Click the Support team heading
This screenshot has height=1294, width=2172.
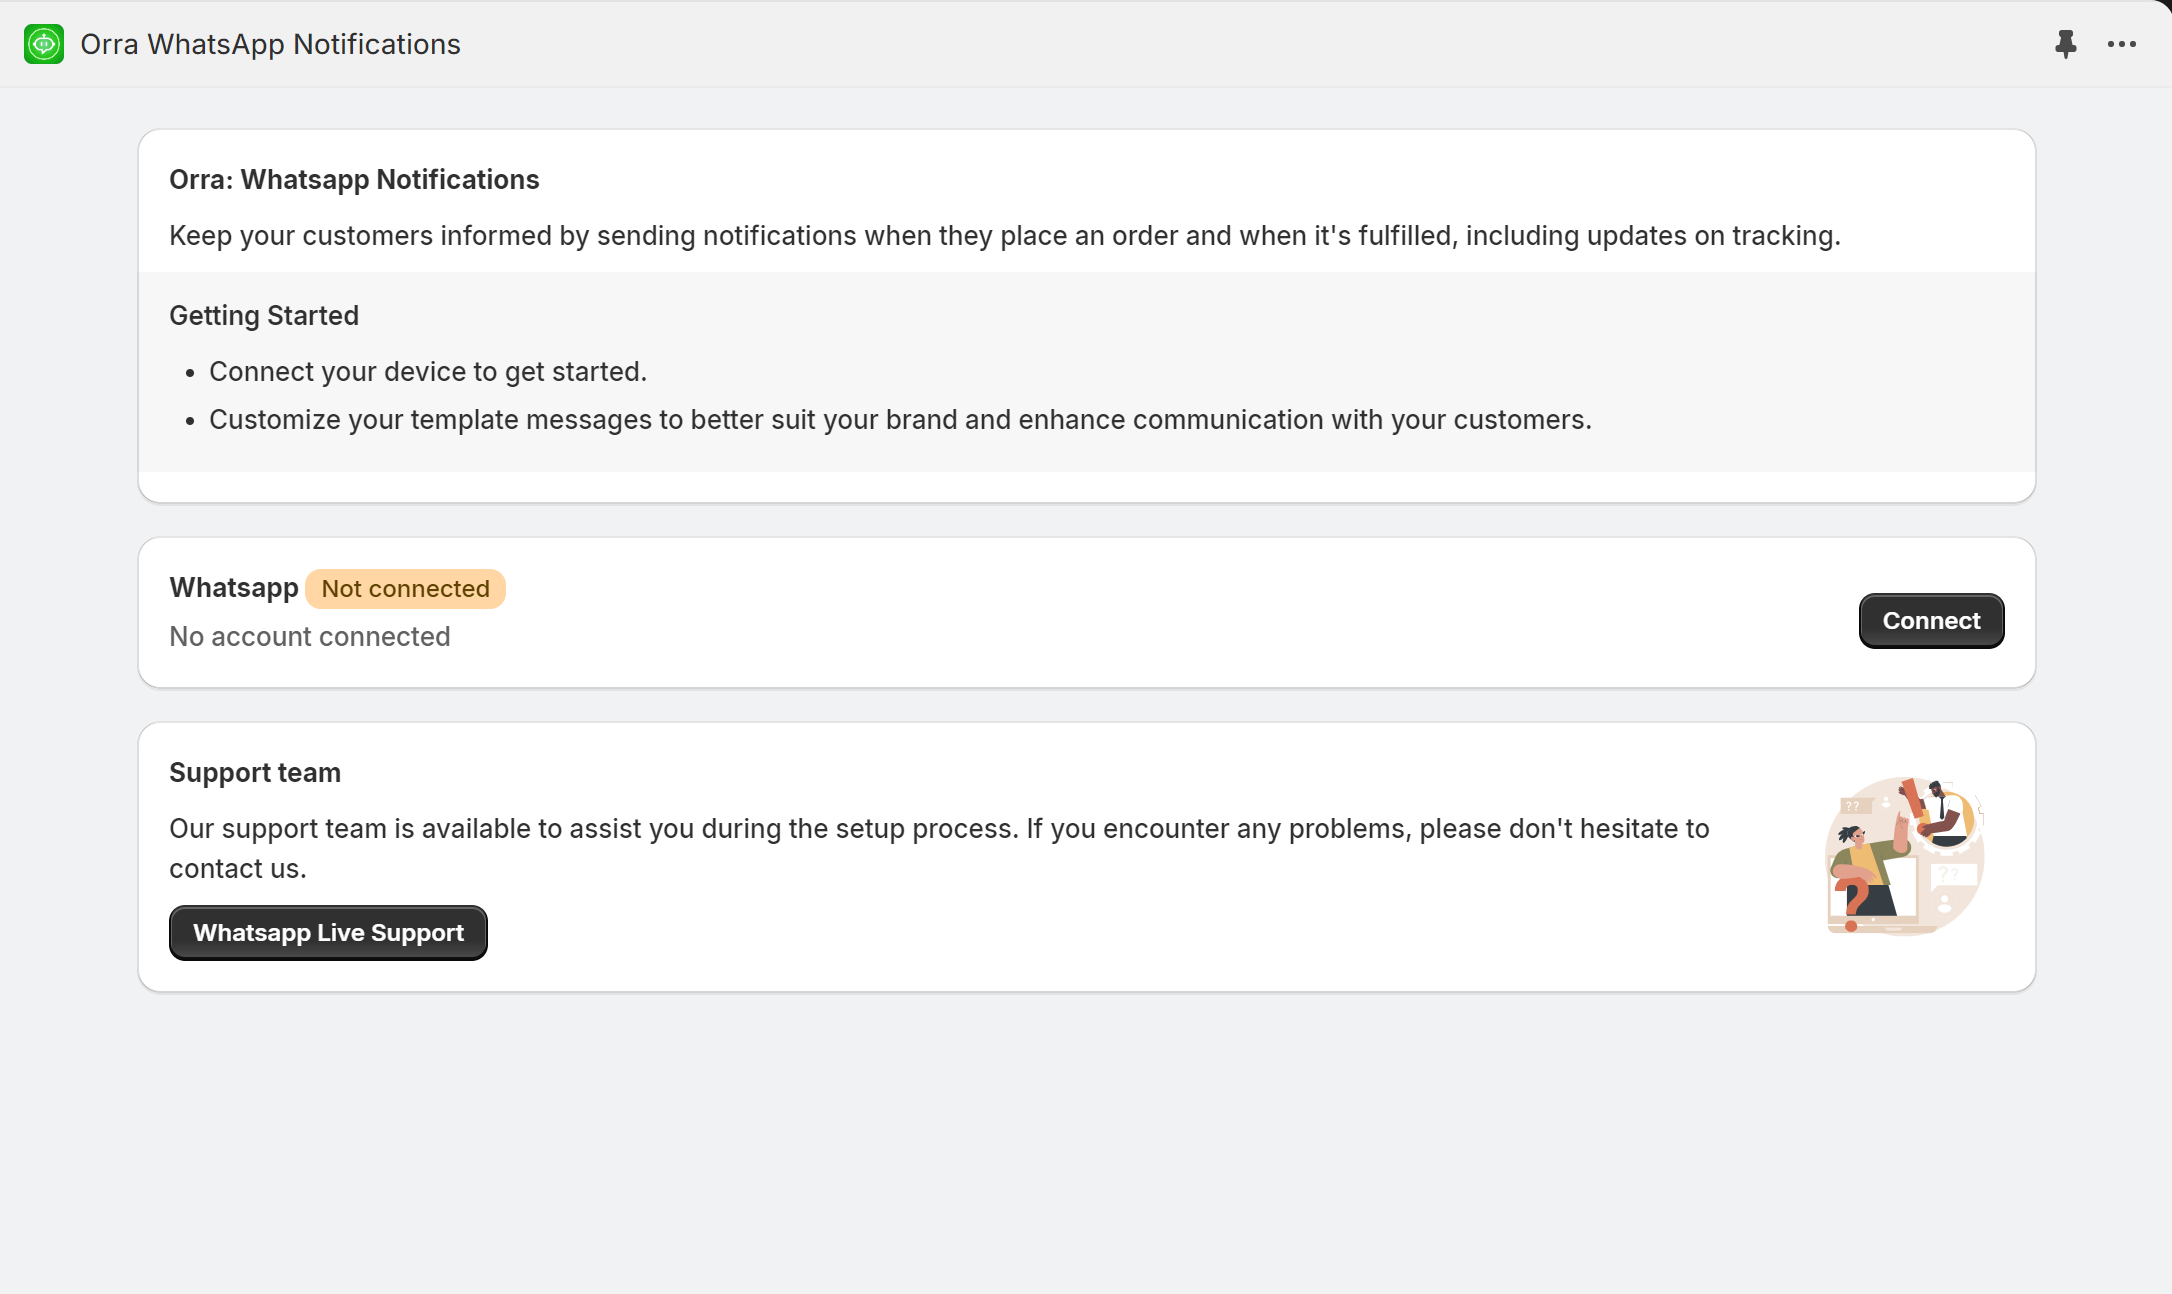[255, 773]
